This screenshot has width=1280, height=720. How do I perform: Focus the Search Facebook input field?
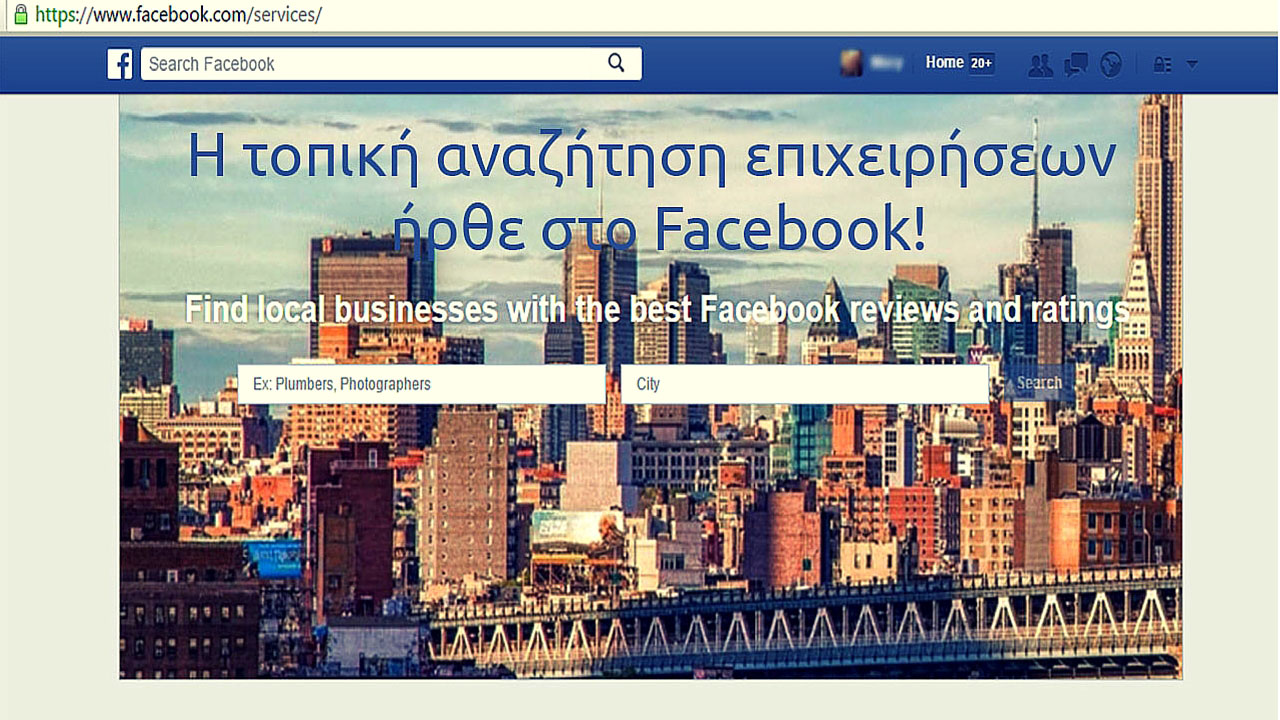370,64
